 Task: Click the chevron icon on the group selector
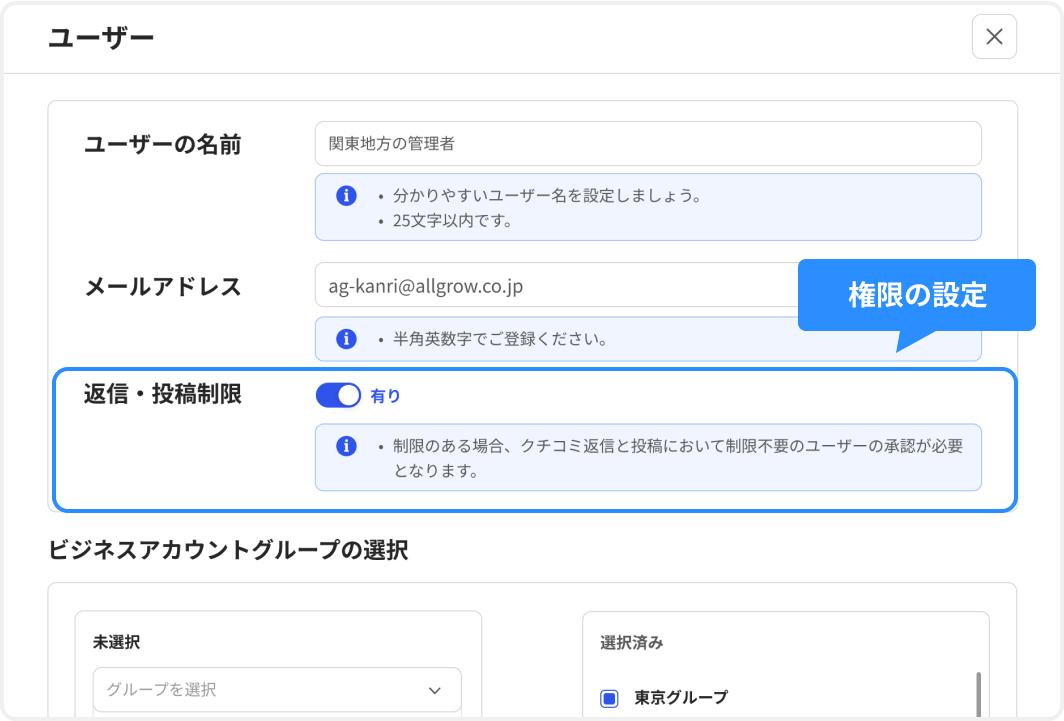pos(434,690)
